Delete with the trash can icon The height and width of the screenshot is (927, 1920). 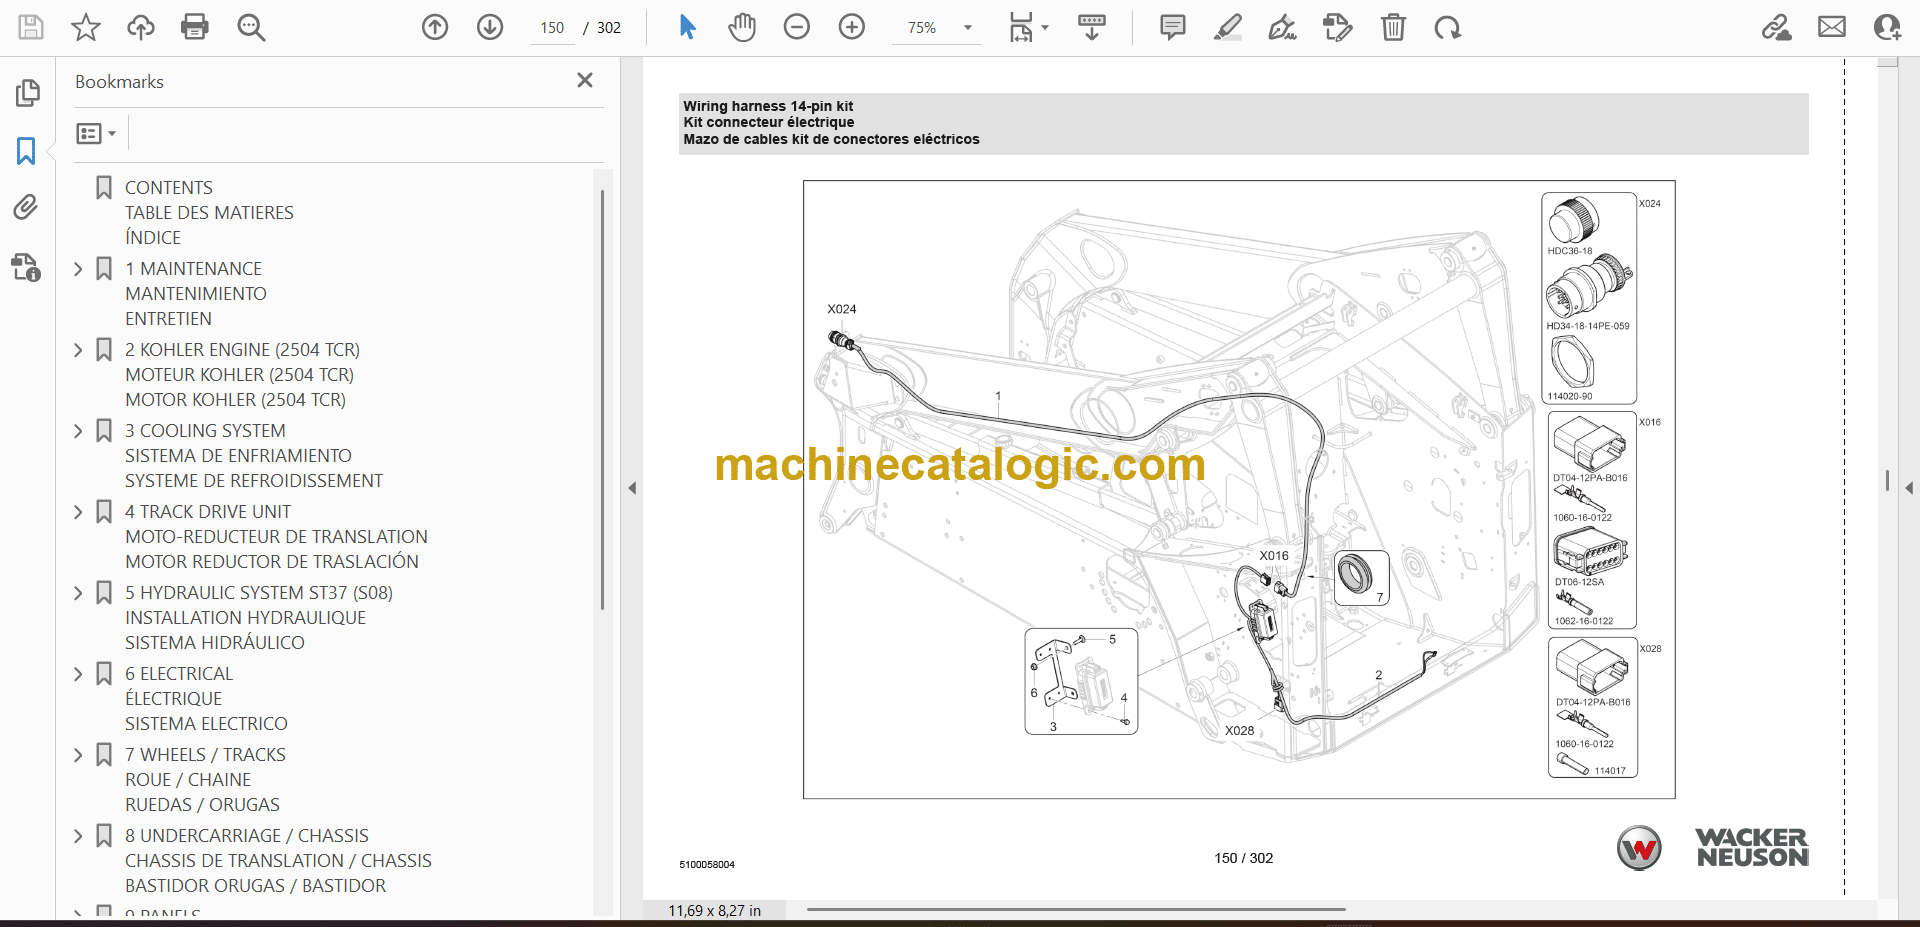[1393, 27]
